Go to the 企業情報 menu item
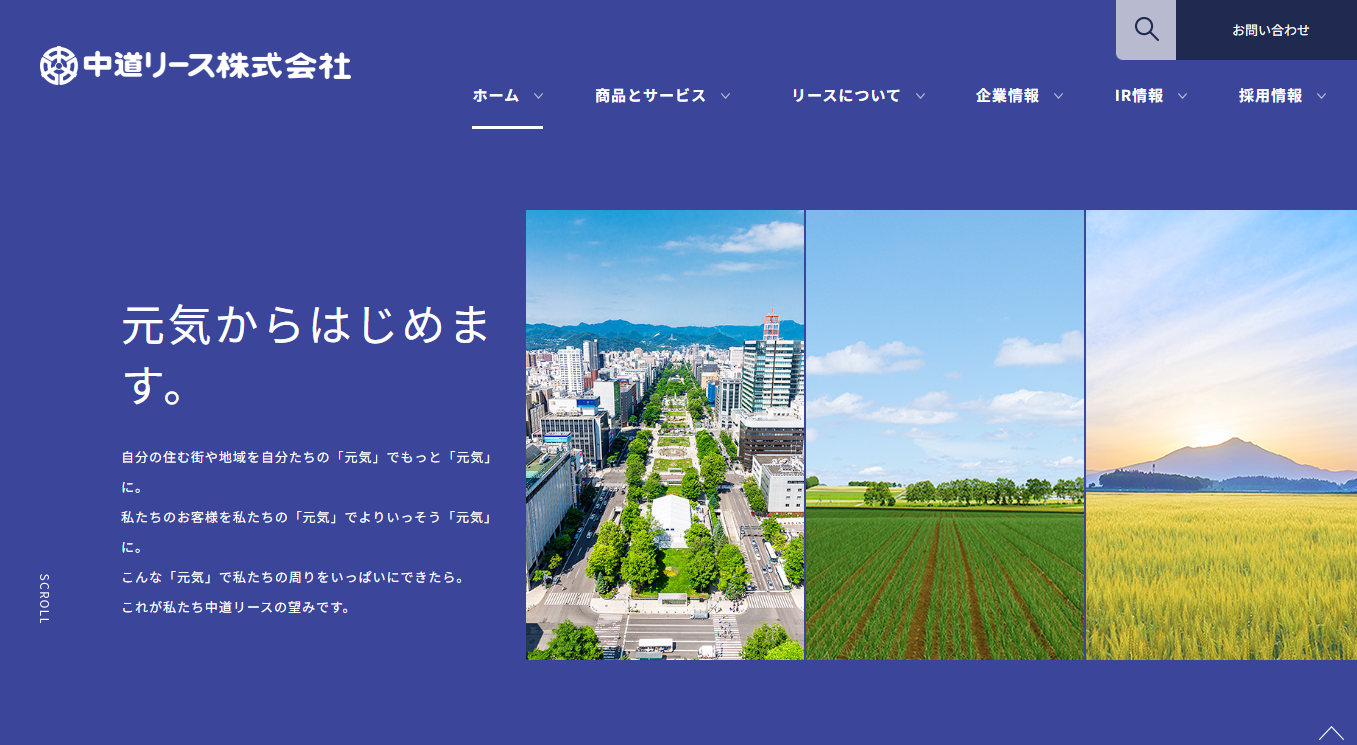Viewport: 1357px width, 745px height. 1007,96
